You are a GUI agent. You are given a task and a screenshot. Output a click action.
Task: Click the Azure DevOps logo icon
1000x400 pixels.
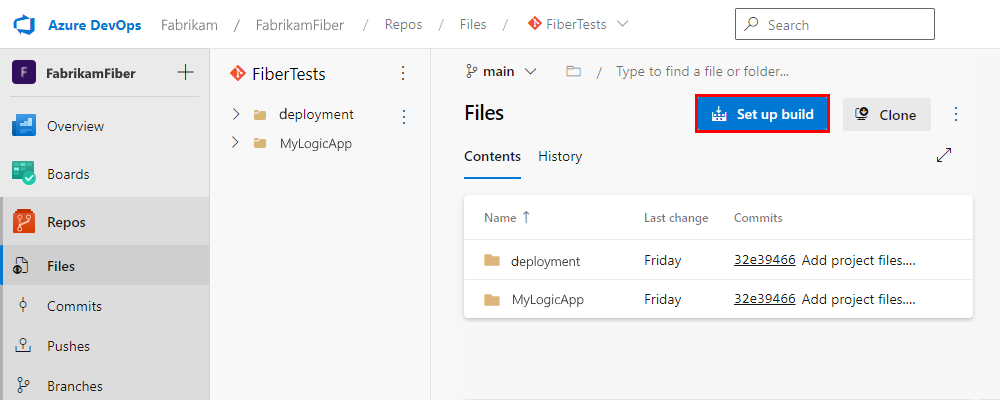point(24,24)
